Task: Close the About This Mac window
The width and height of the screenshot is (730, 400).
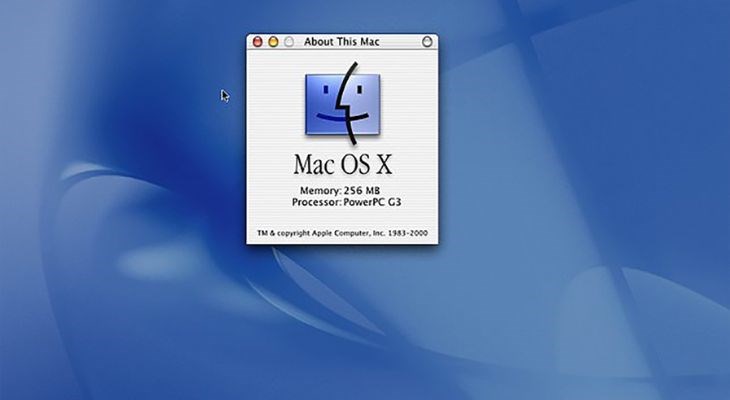Action: (257, 42)
